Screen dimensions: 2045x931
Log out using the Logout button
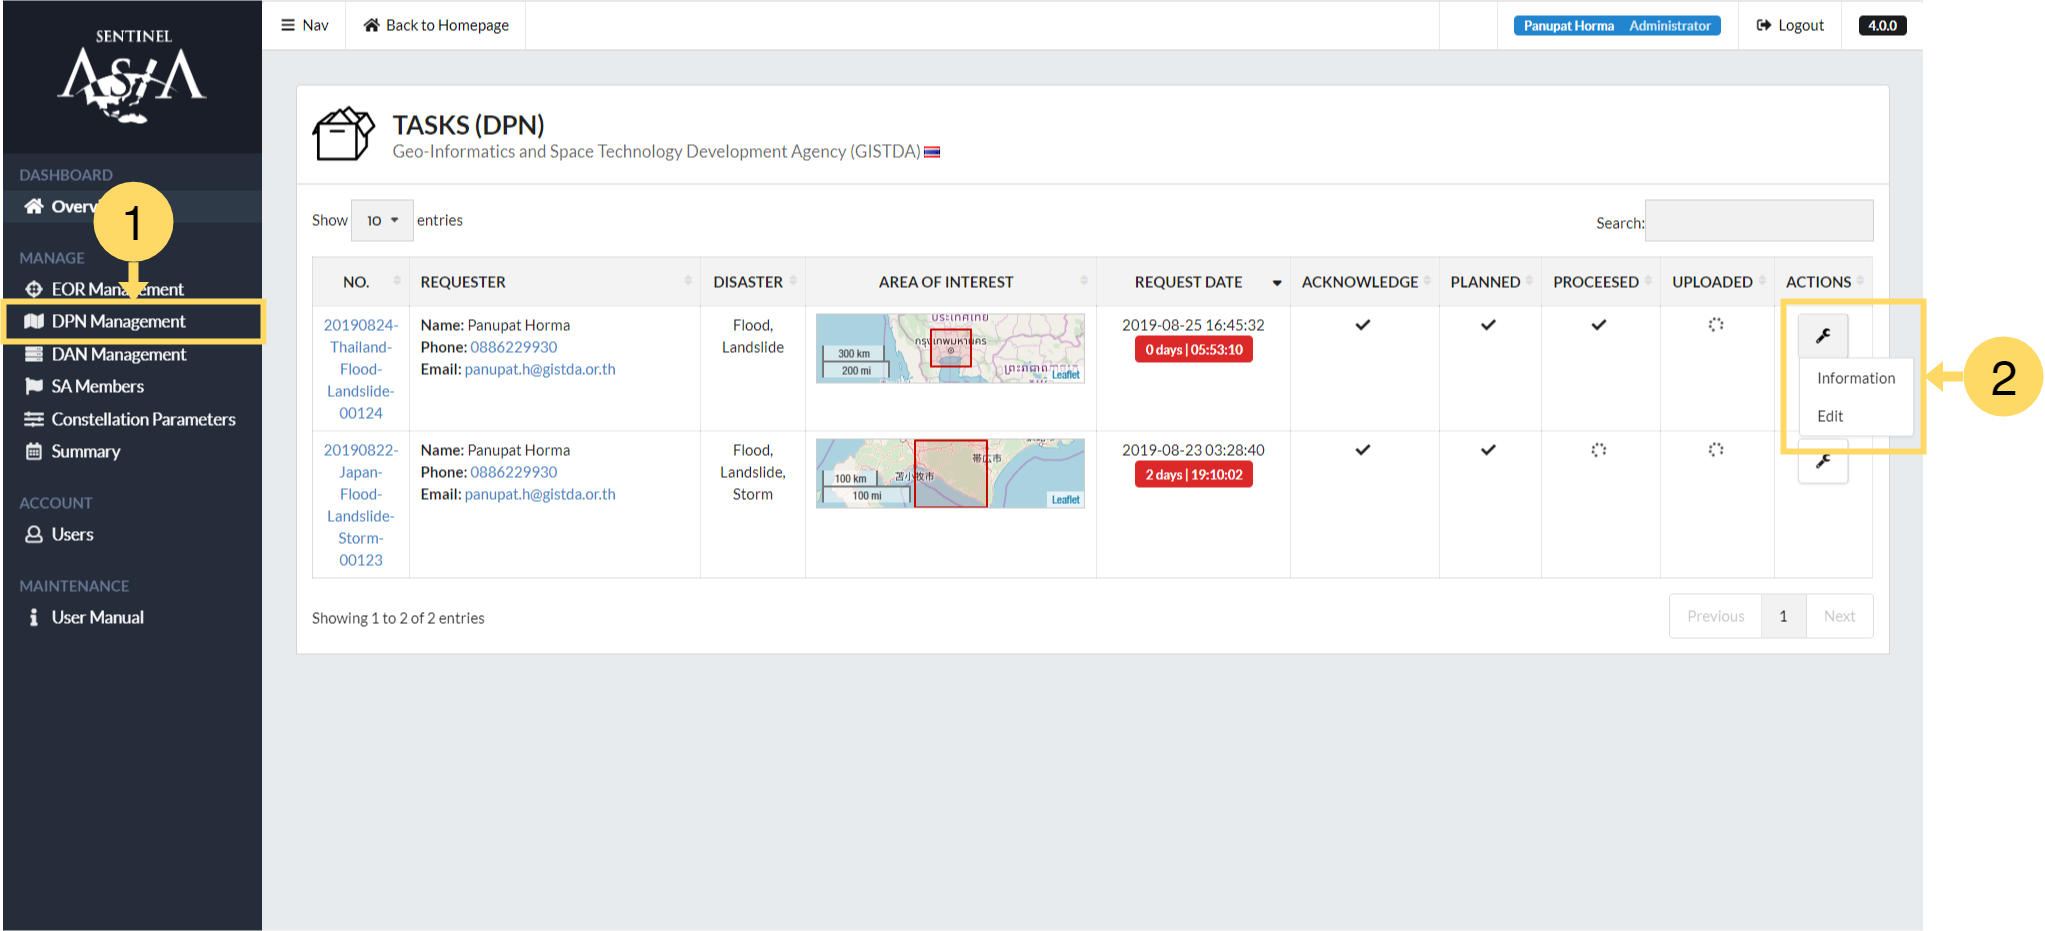(1790, 25)
